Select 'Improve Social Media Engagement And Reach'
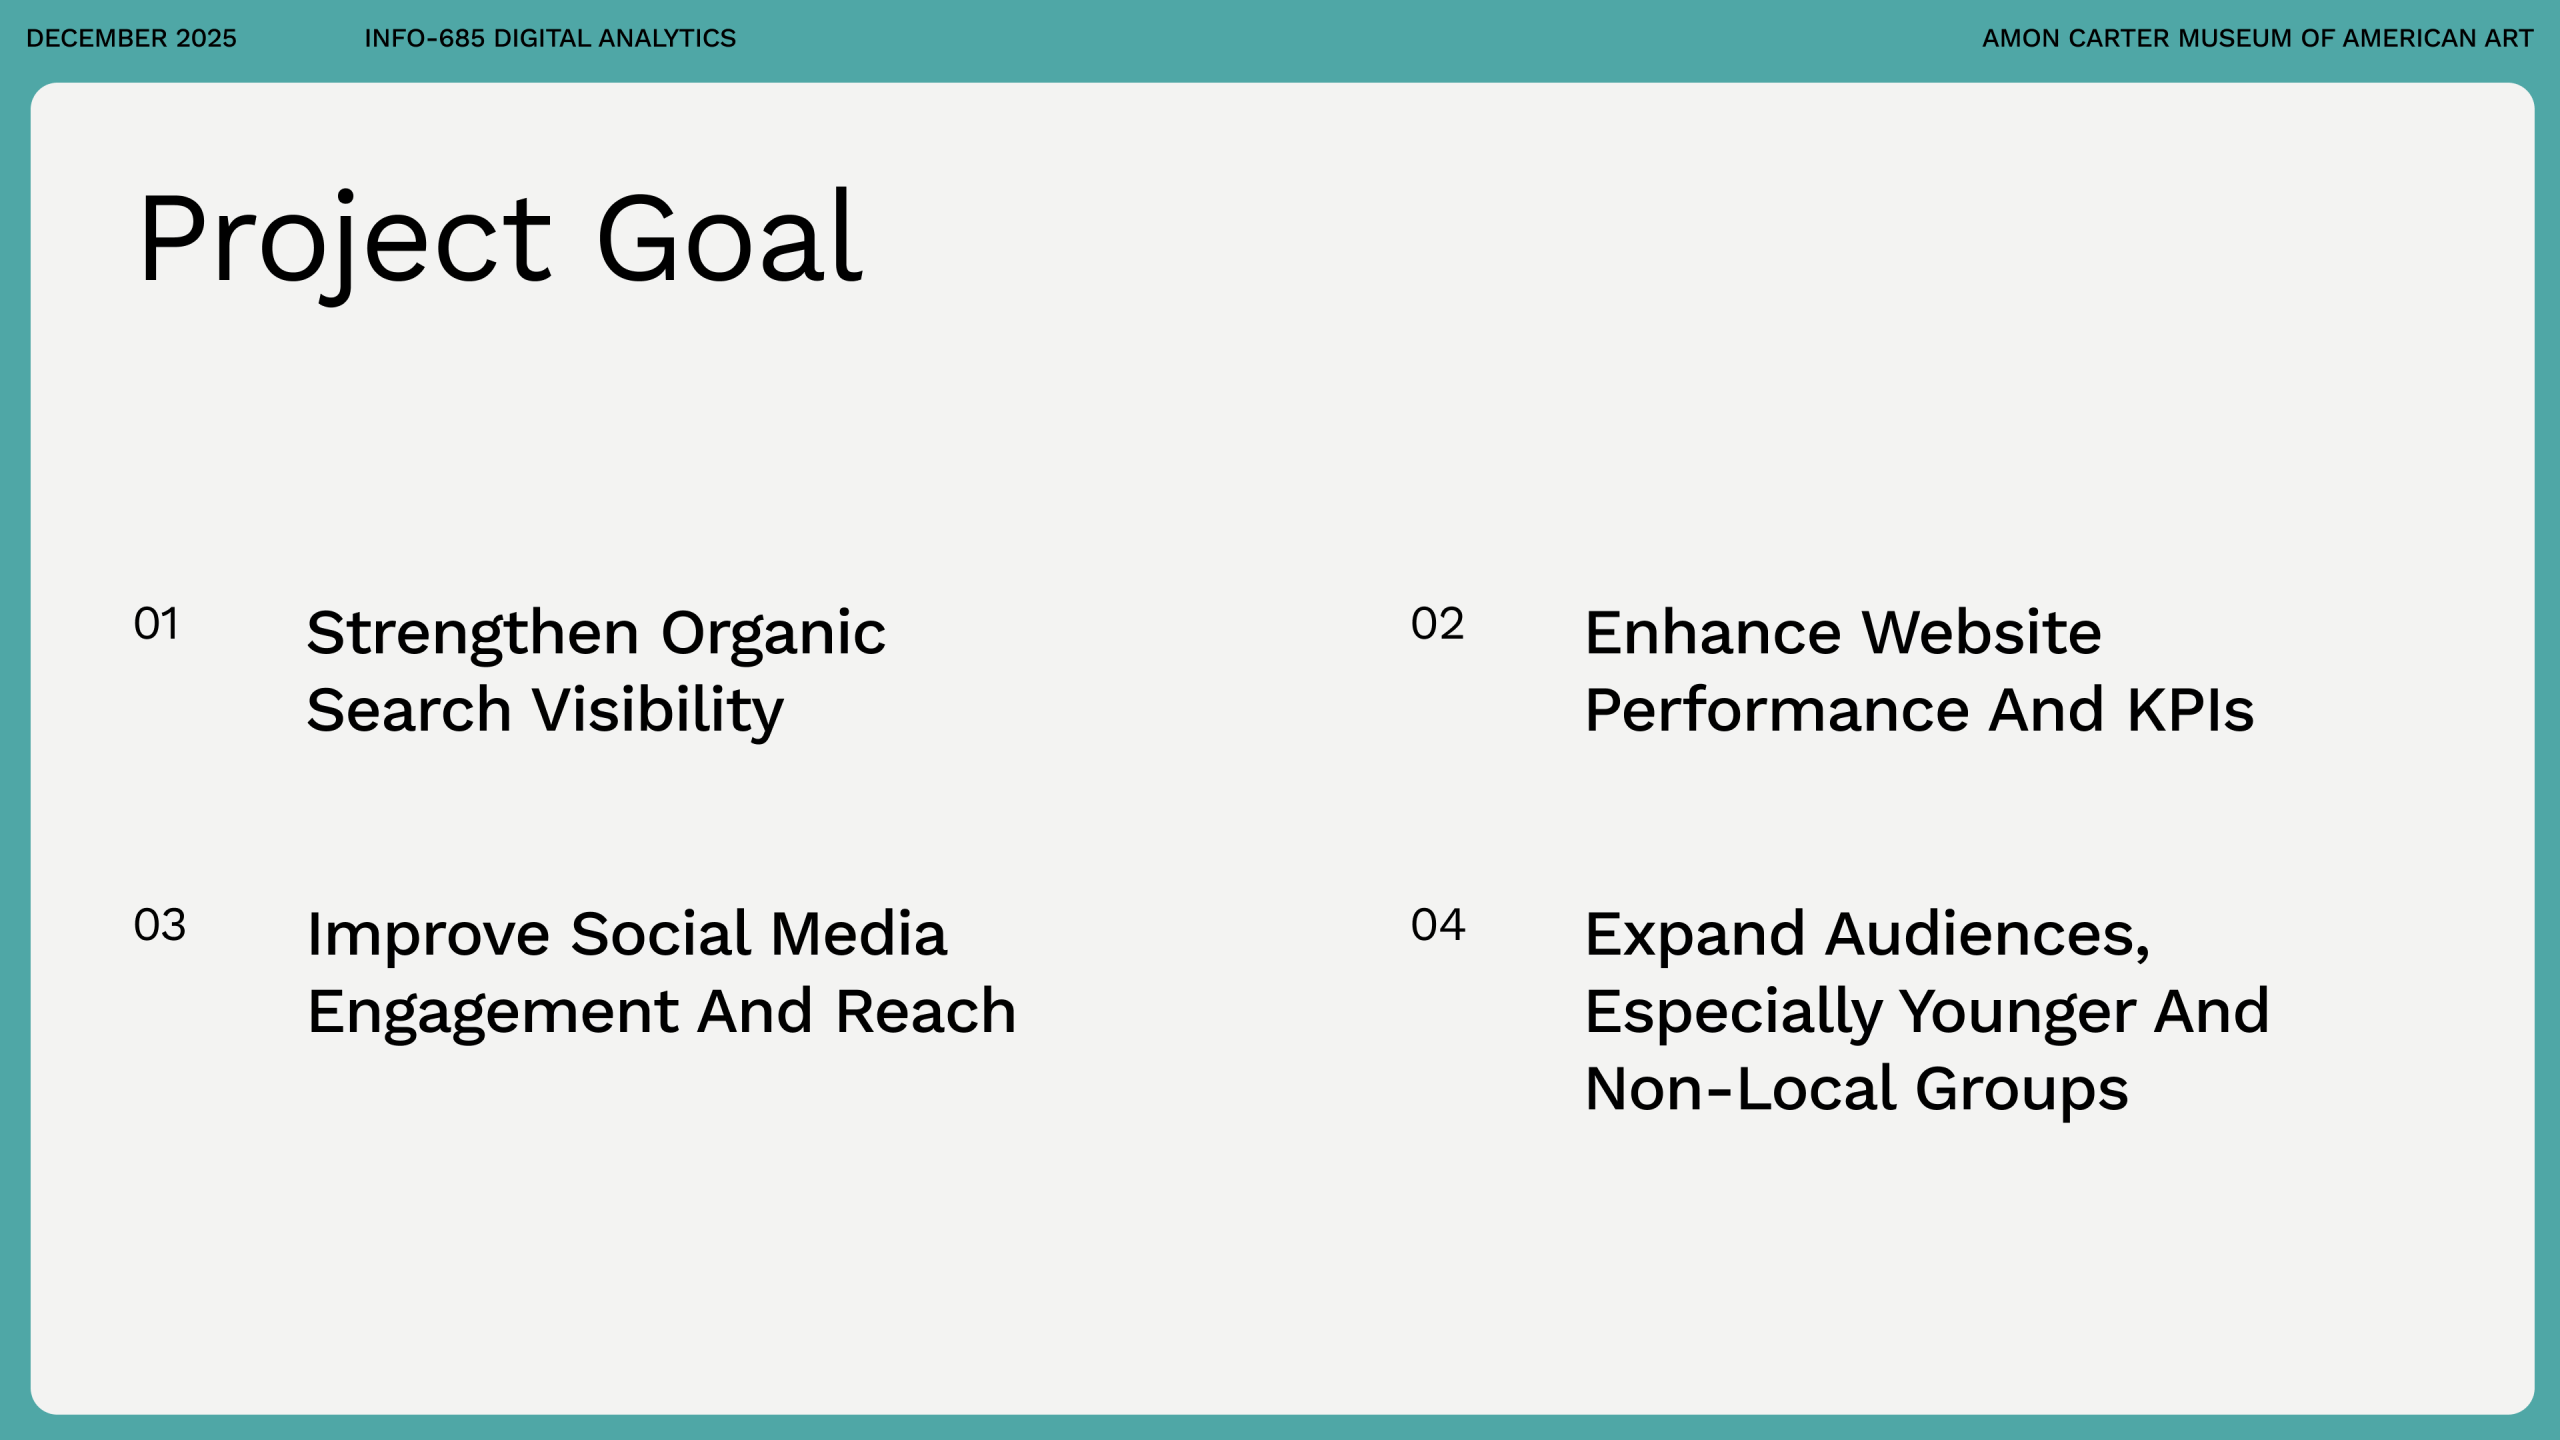The height and width of the screenshot is (1440, 2560). click(x=660, y=972)
